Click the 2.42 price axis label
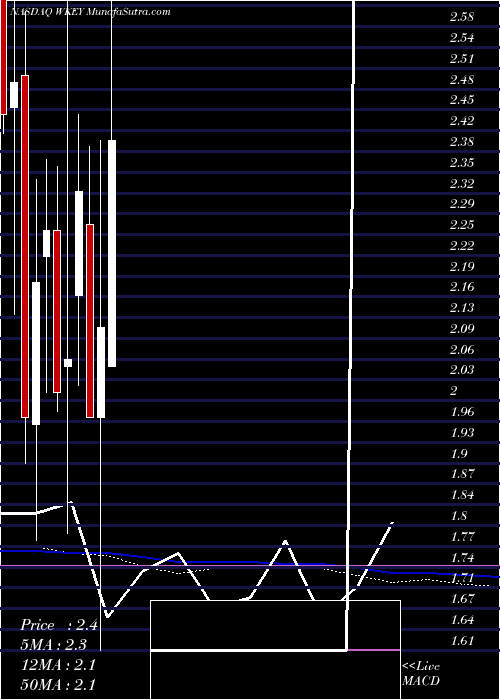The image size is (500, 700). tap(462, 121)
